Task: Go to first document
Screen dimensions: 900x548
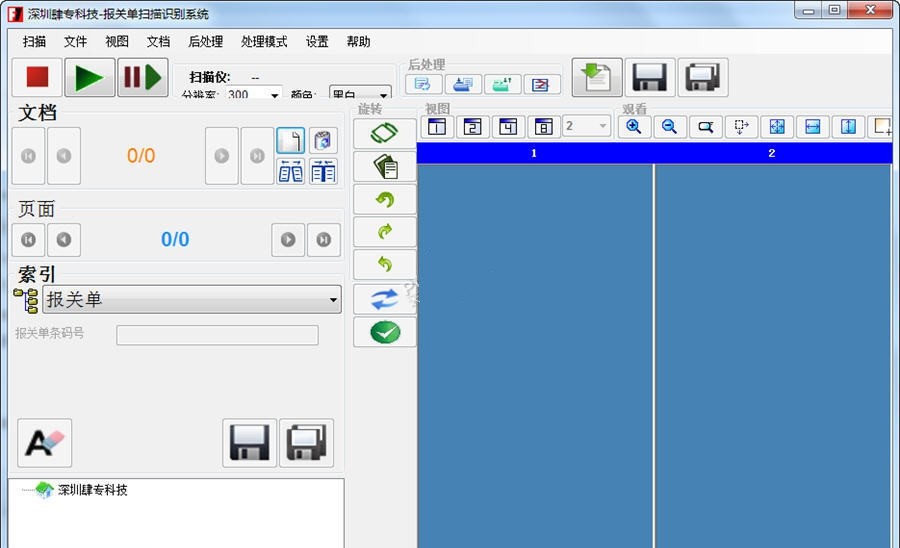Action: coord(28,156)
